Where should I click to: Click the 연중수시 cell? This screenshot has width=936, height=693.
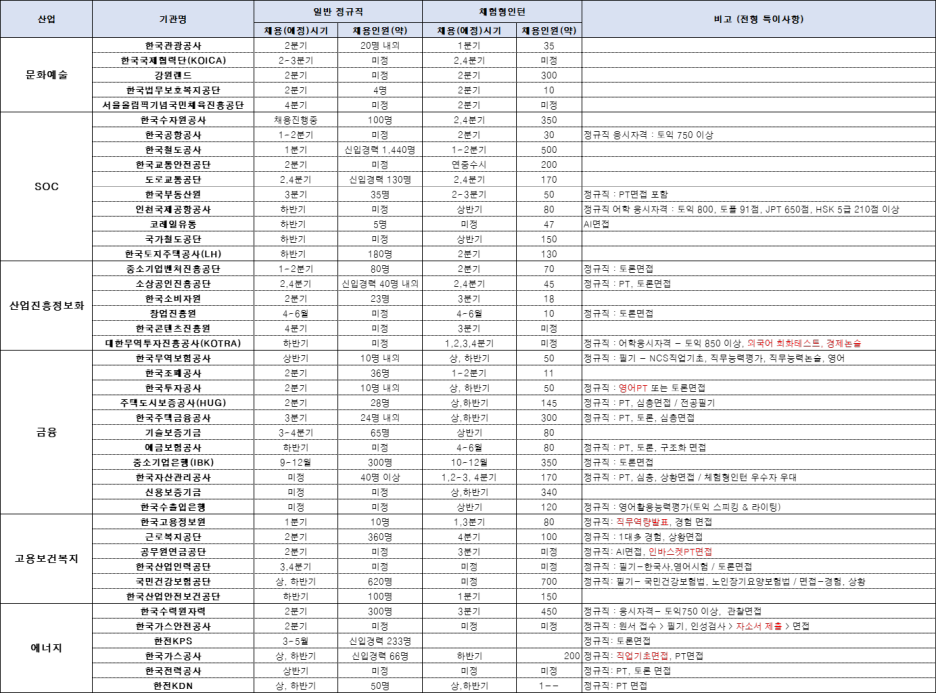coord(469,165)
